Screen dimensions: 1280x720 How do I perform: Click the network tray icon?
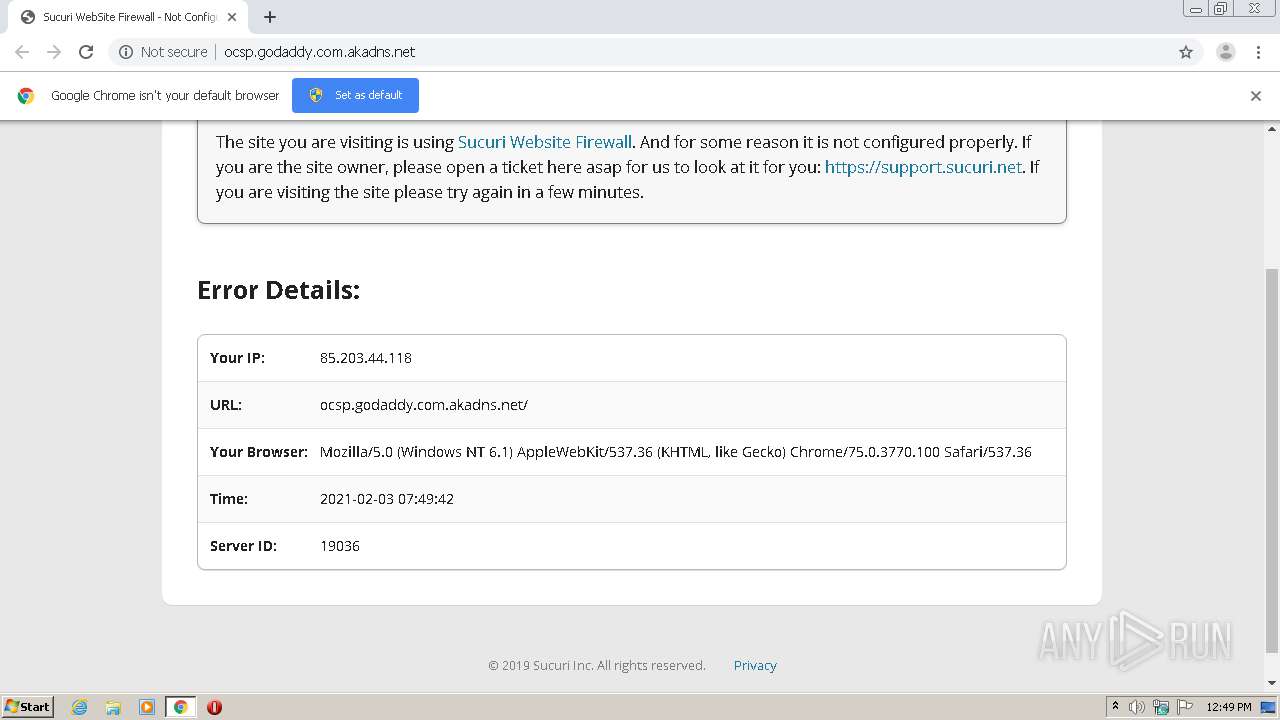click(x=1161, y=707)
